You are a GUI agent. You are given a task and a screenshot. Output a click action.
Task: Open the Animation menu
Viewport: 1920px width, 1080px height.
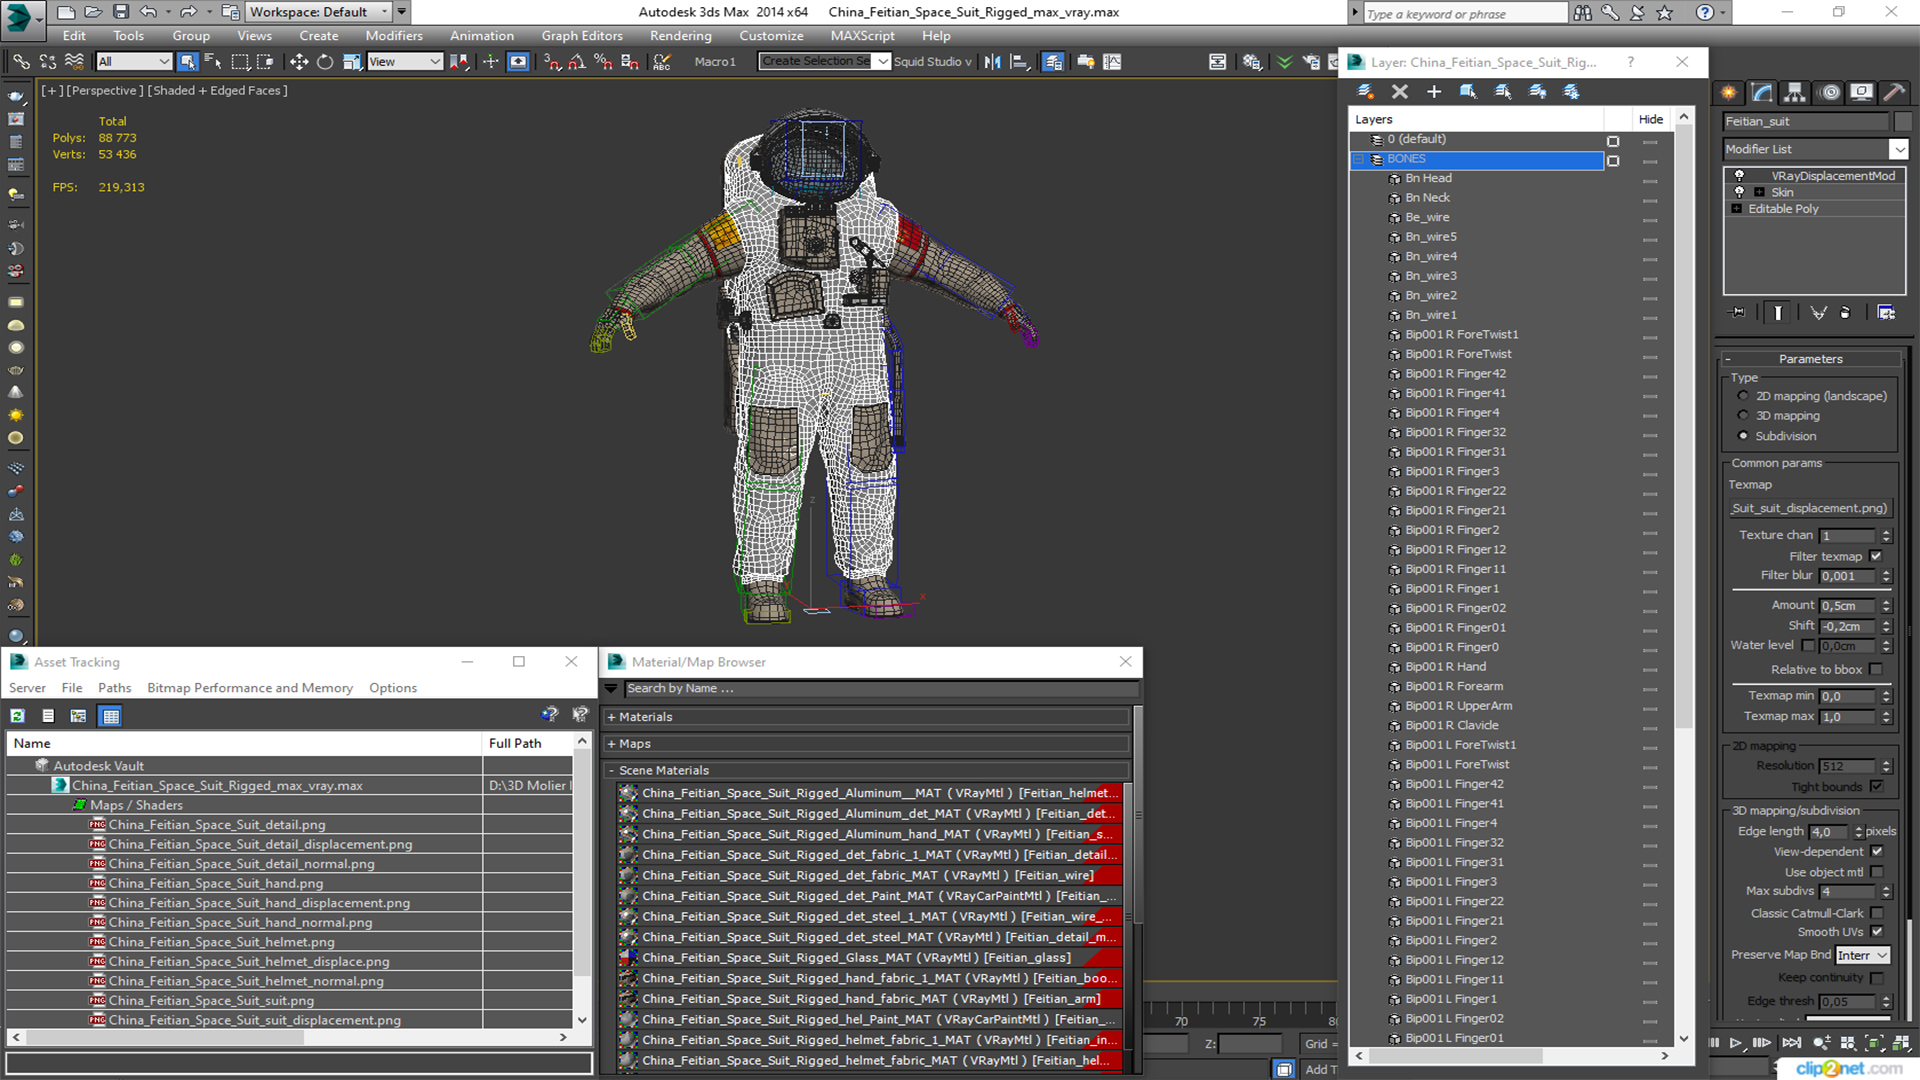[x=481, y=36]
